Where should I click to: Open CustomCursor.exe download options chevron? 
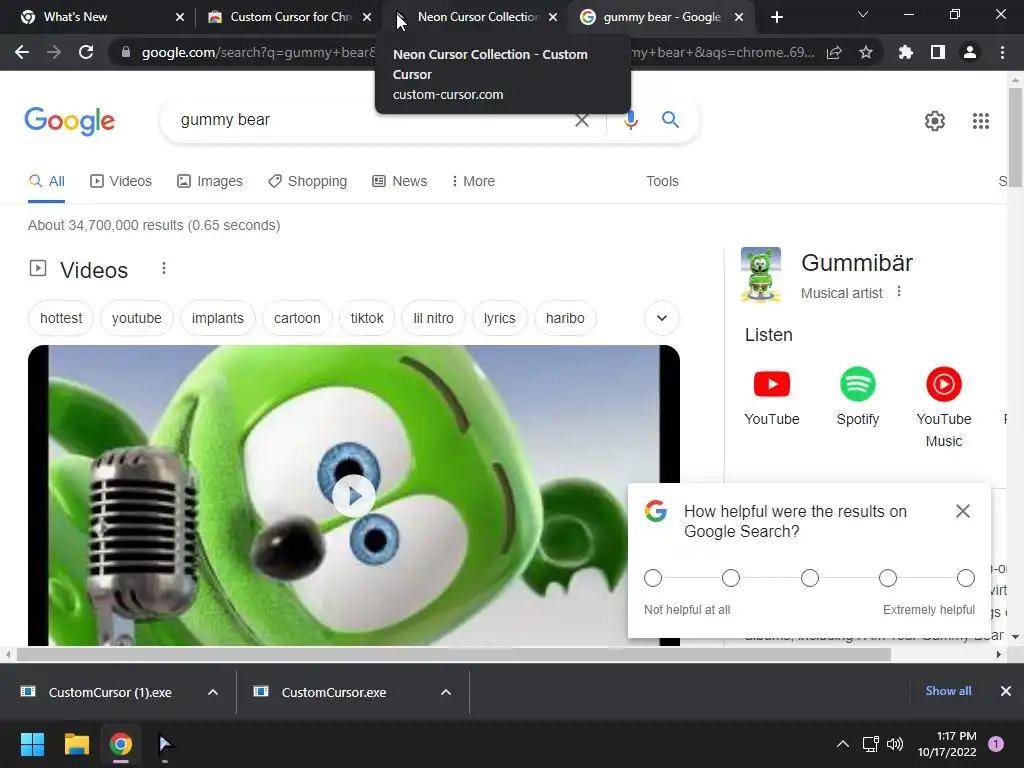point(446,692)
